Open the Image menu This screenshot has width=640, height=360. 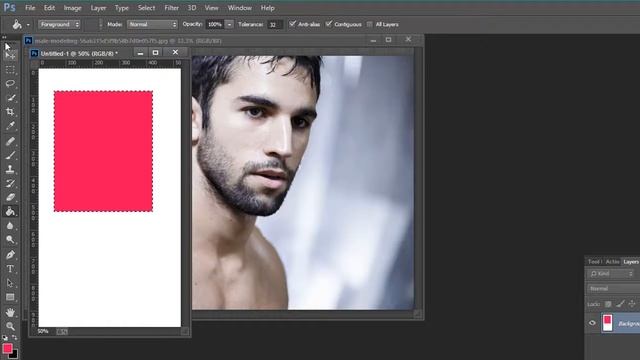72,8
